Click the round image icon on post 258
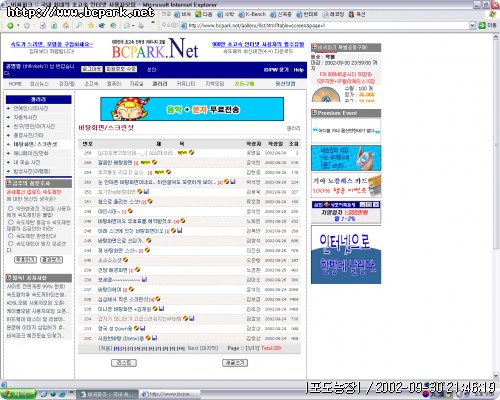The image size is (500, 400). tap(191, 152)
